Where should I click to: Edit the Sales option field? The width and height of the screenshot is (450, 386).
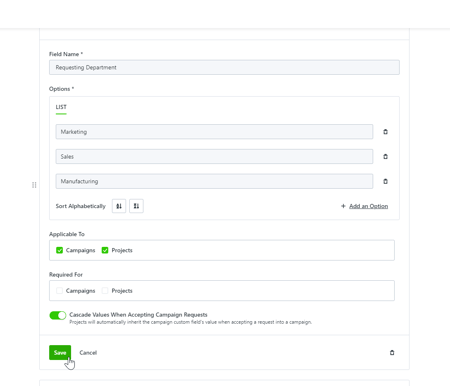click(214, 156)
